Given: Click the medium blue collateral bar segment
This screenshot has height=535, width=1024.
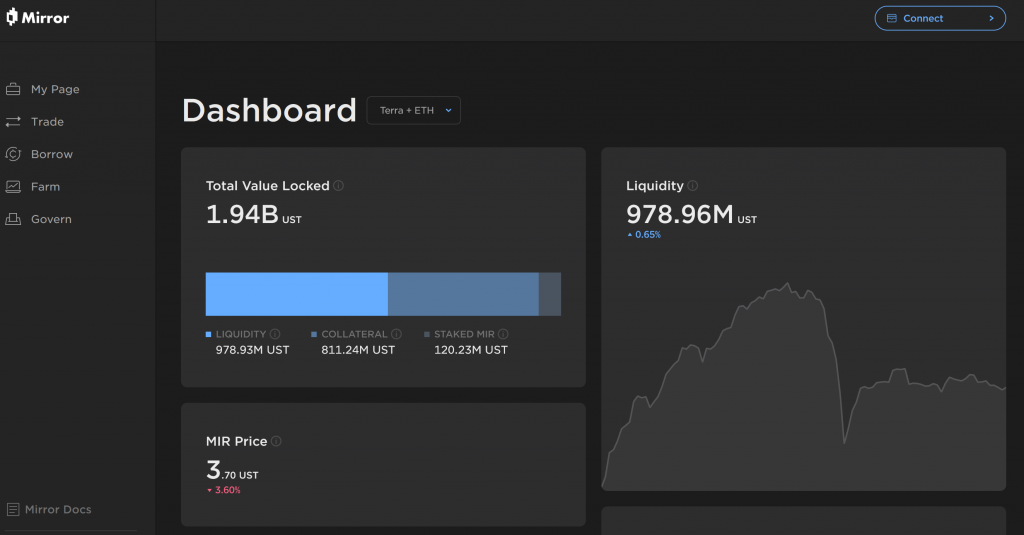Looking at the screenshot, I should click(x=463, y=294).
